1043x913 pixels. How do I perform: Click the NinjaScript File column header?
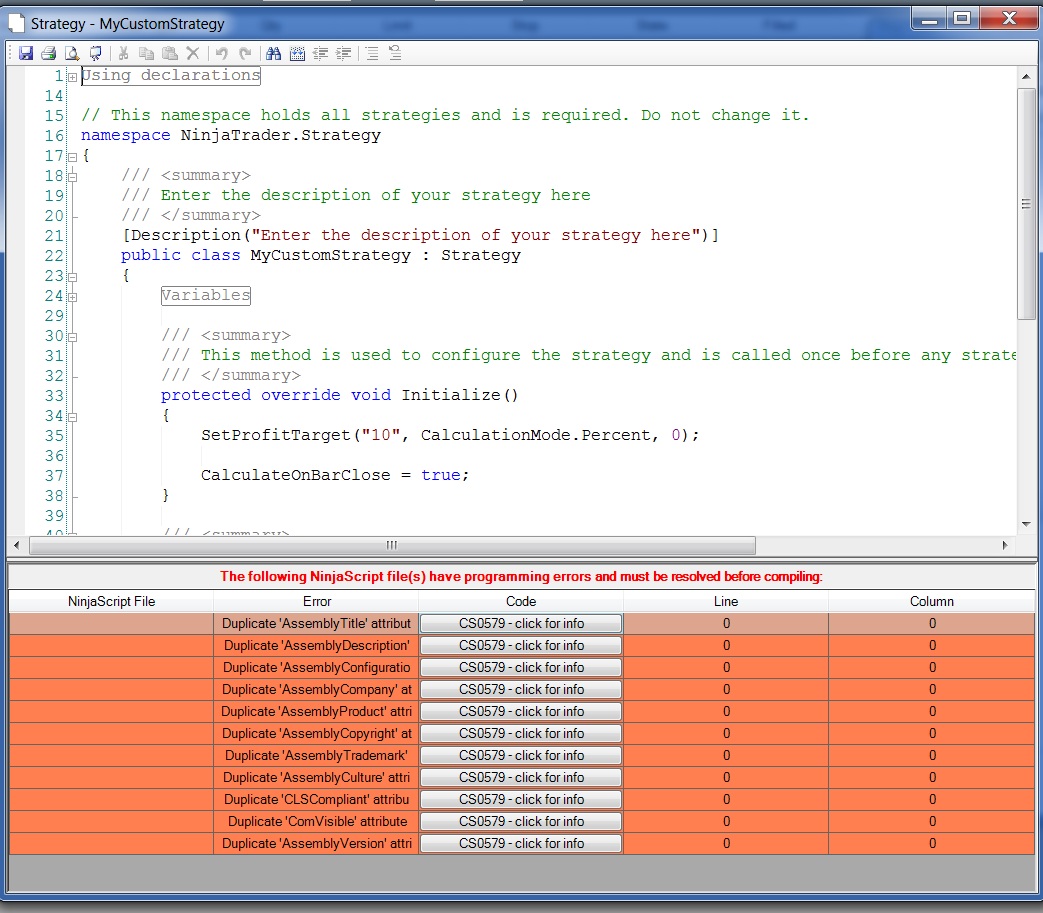pos(111,601)
